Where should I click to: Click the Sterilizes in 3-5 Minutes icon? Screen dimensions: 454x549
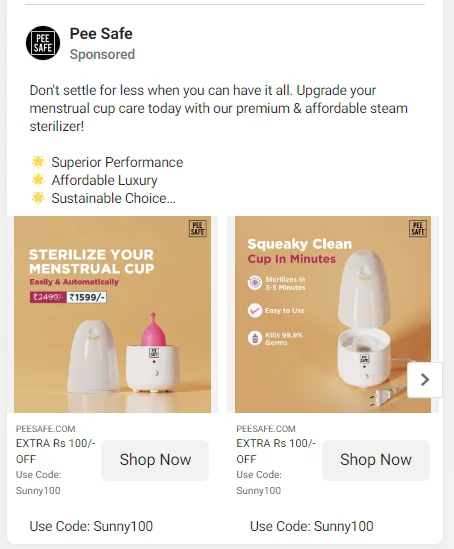[255, 283]
